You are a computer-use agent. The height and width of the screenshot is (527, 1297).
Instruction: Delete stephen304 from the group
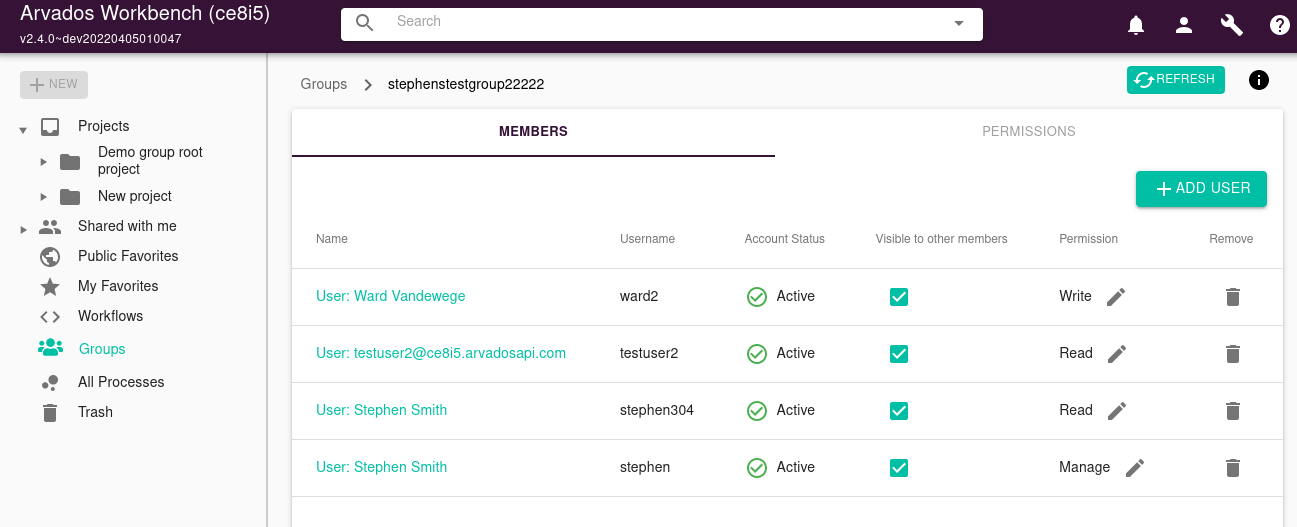tap(1233, 411)
